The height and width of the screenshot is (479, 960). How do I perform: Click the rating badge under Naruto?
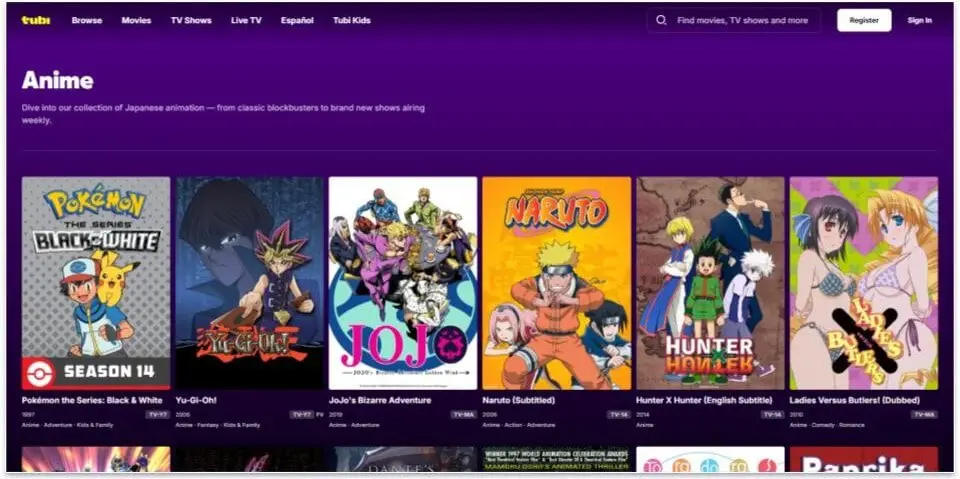coord(618,415)
